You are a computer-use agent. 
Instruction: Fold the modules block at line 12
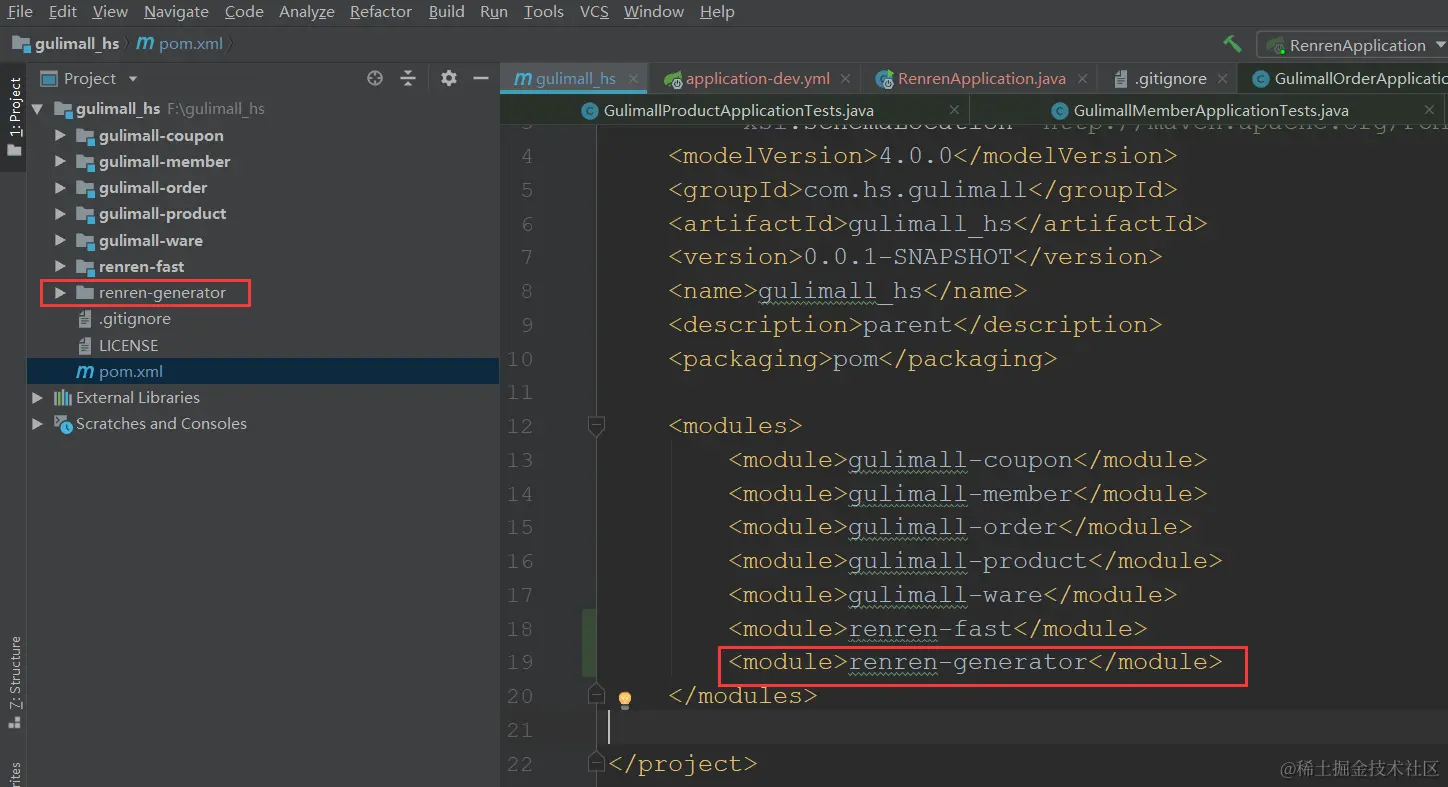point(596,426)
